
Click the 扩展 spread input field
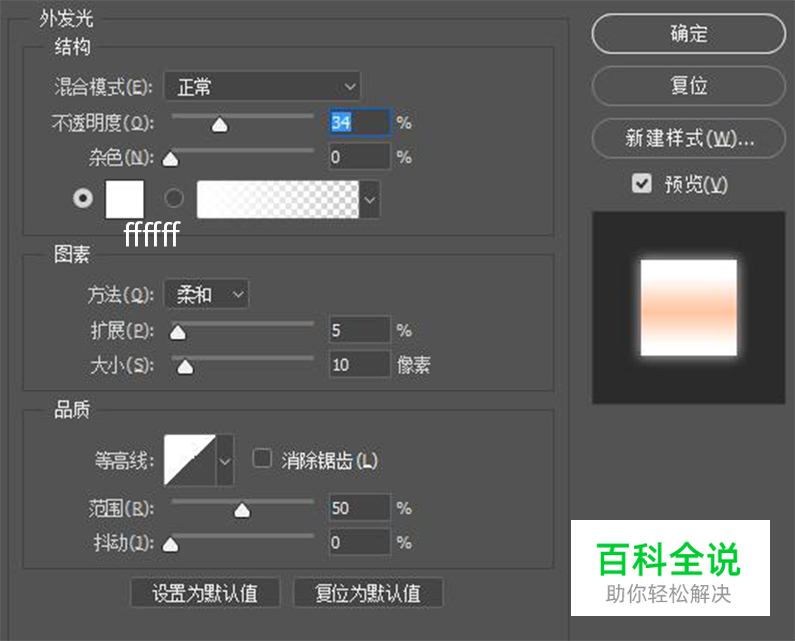[x=359, y=330]
